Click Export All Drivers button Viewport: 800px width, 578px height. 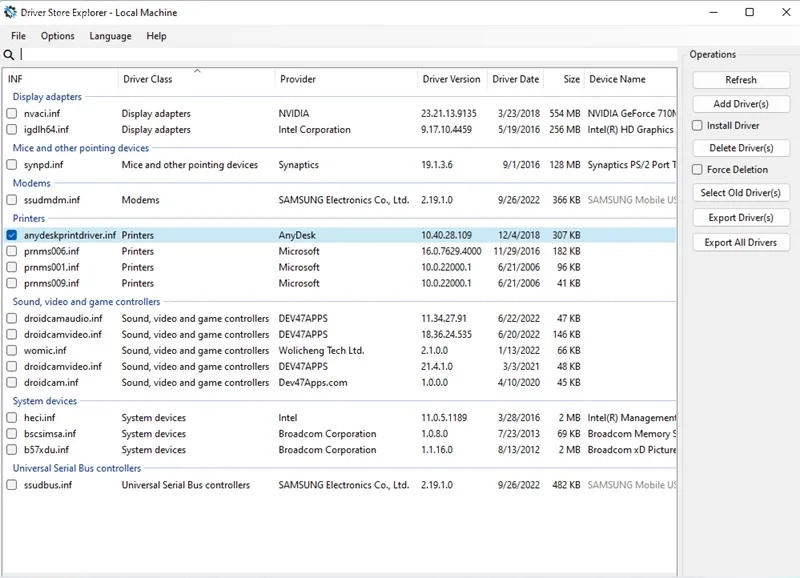741,242
